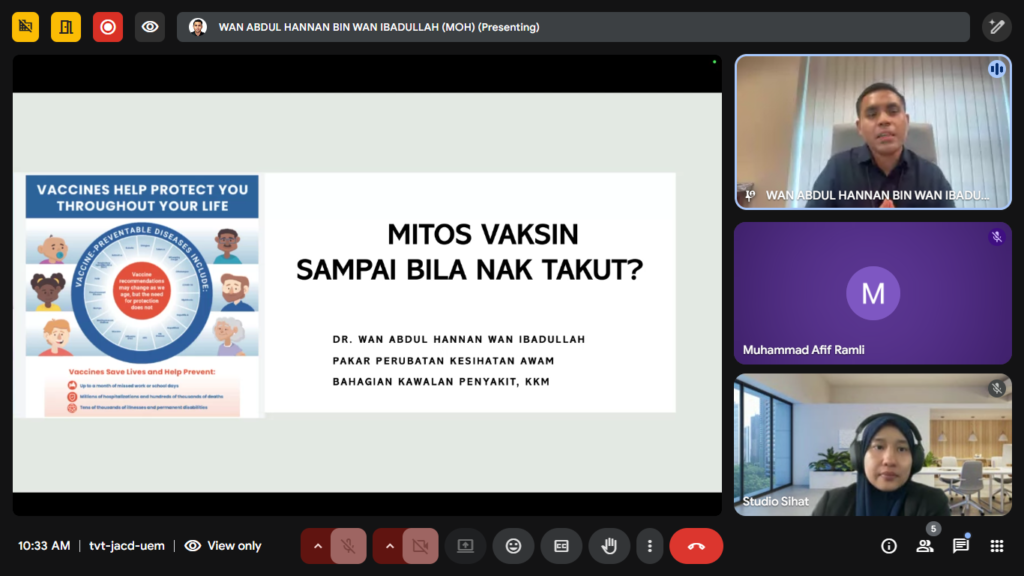The height and width of the screenshot is (576, 1024).
Task: Click the yellow door icon at top left
Action: [66, 27]
